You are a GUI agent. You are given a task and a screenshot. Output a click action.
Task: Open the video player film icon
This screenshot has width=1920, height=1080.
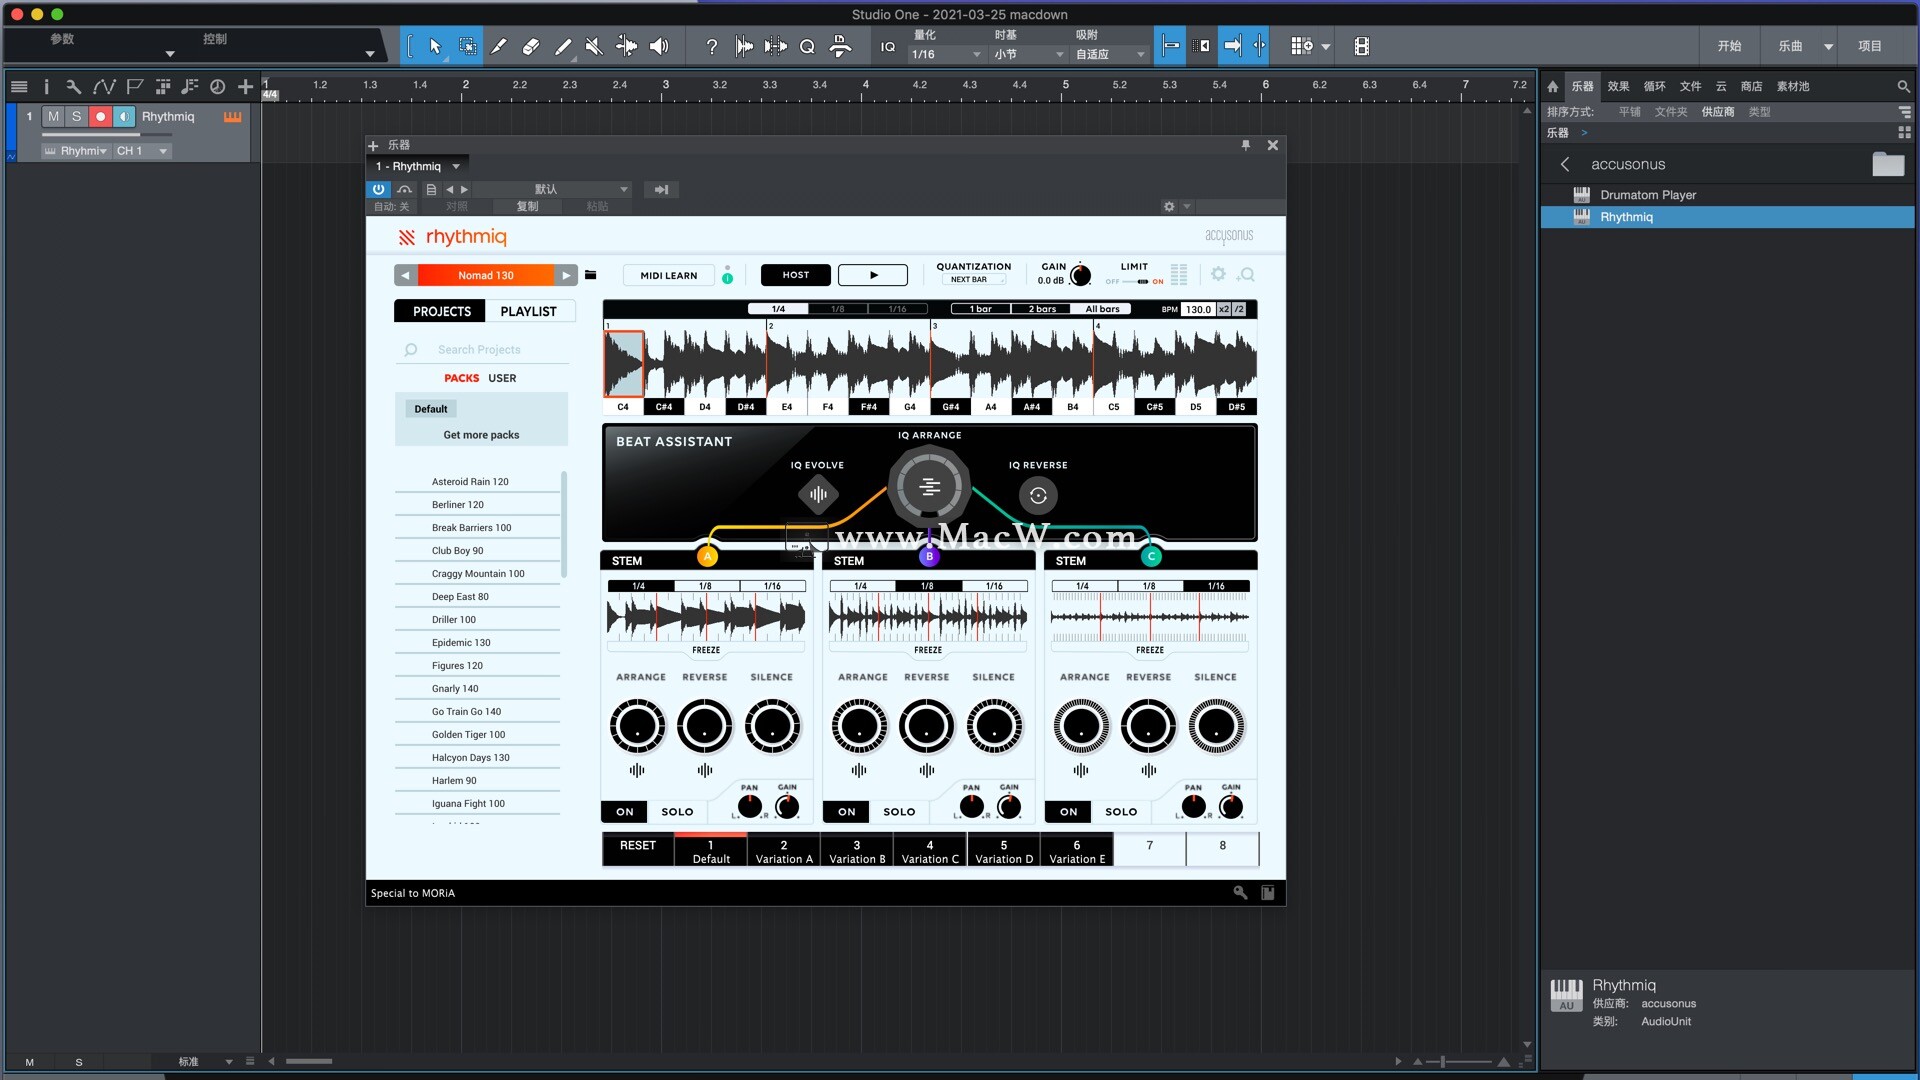tap(1361, 46)
